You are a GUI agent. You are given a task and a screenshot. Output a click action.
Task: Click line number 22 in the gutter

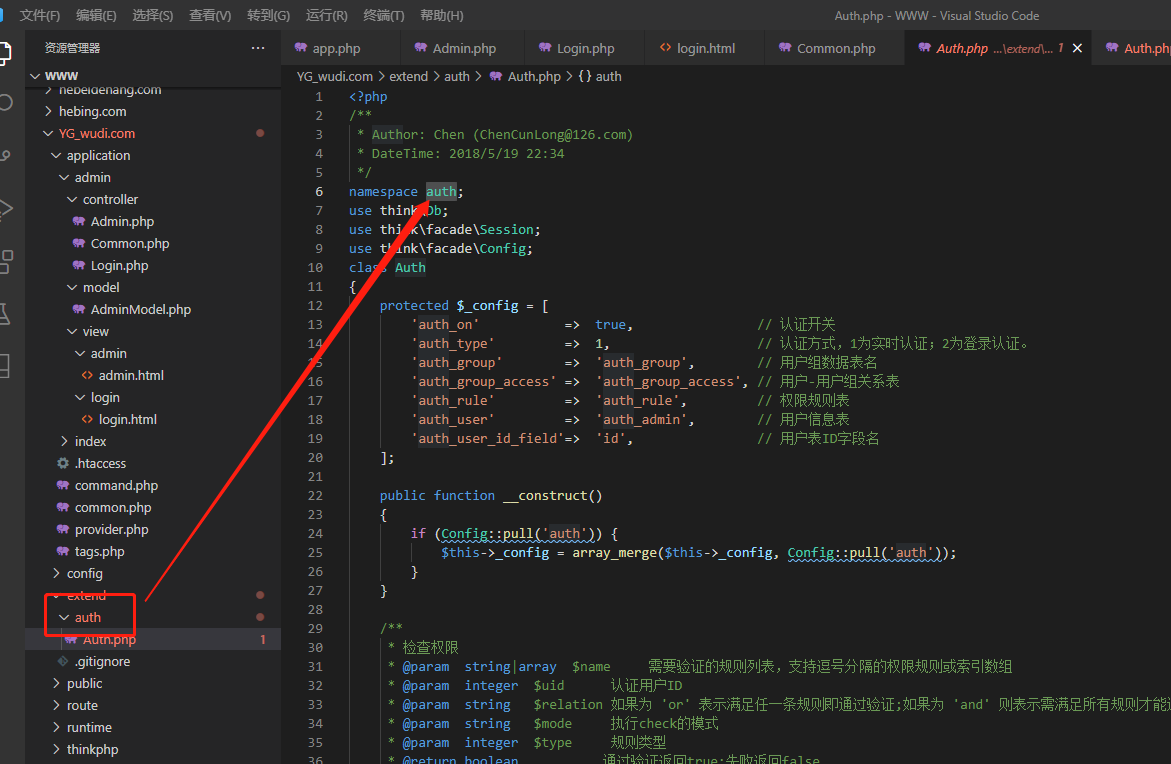315,495
